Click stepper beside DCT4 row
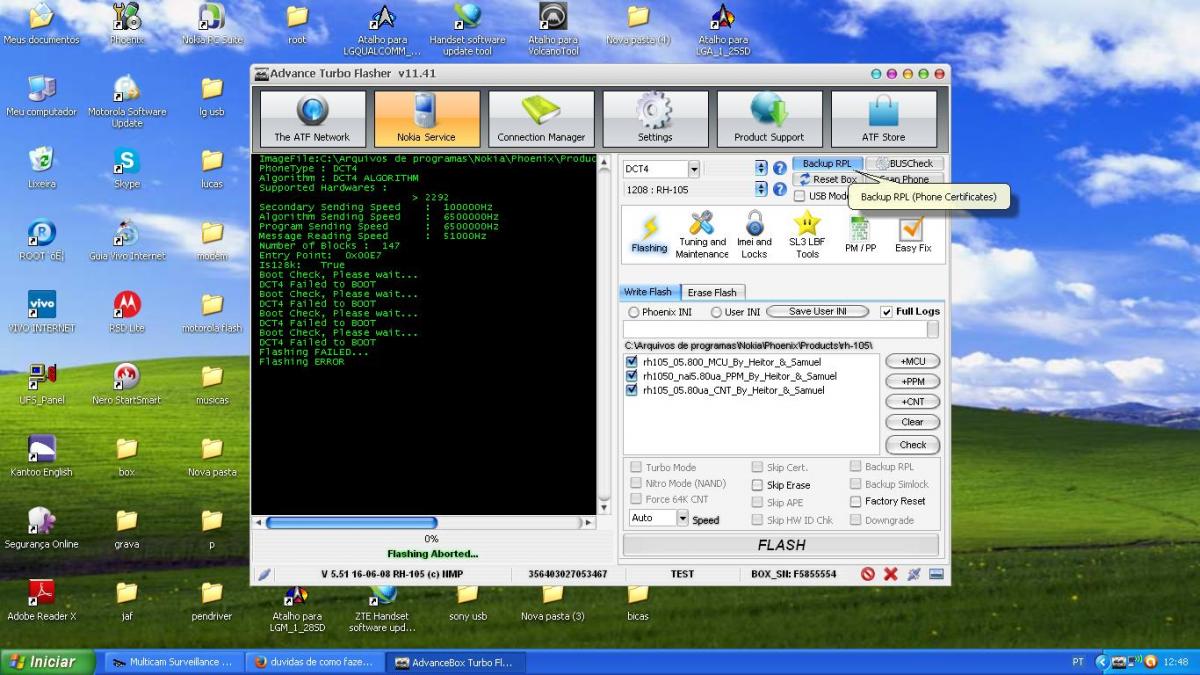Image resolution: width=1200 pixels, height=675 pixels. pos(762,168)
